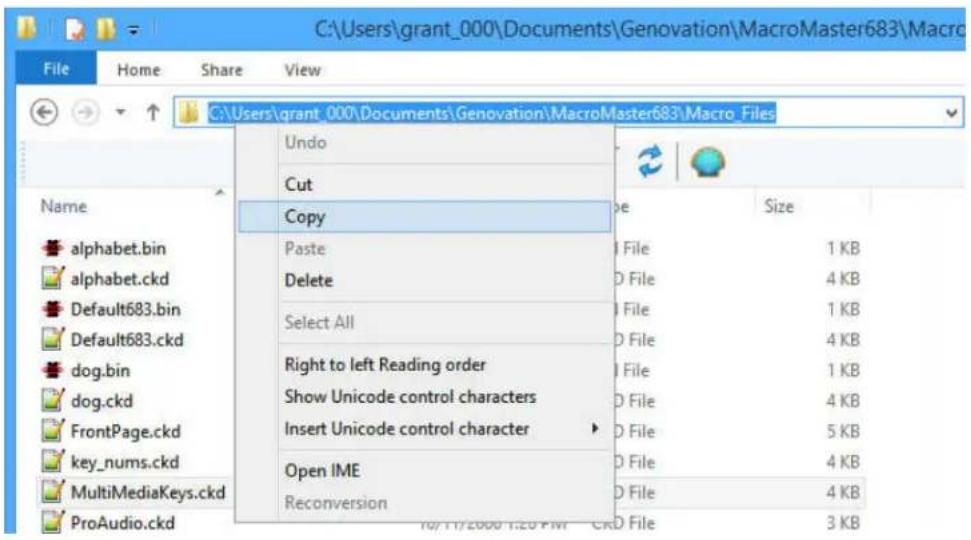
Task: Choose Cut from the context menu
Action: point(425,185)
